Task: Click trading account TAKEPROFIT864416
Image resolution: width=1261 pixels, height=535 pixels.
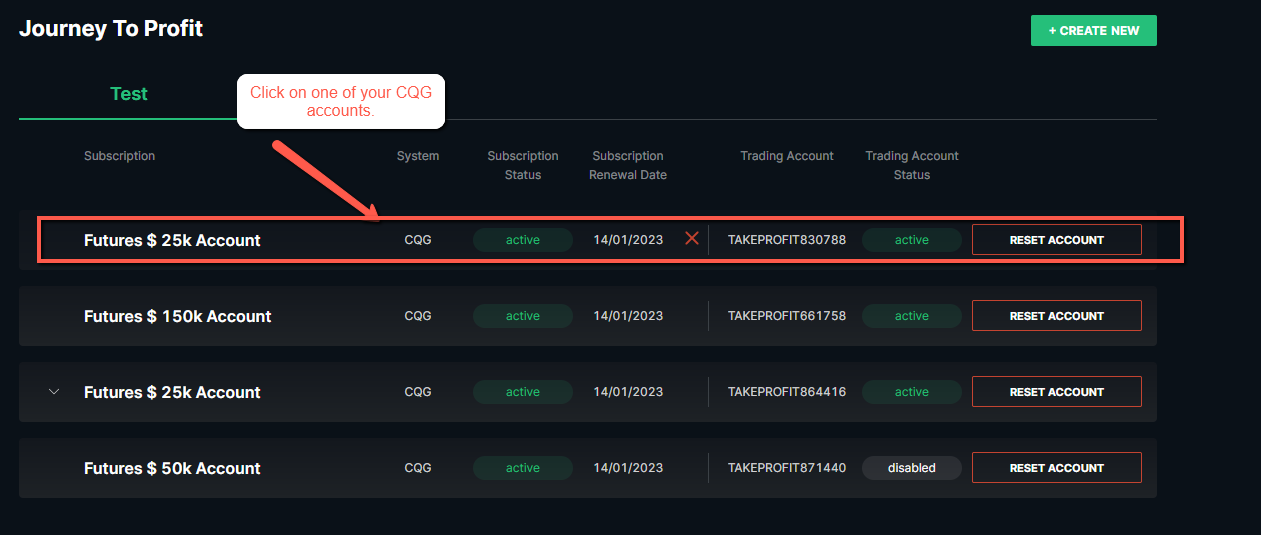Action: click(787, 392)
